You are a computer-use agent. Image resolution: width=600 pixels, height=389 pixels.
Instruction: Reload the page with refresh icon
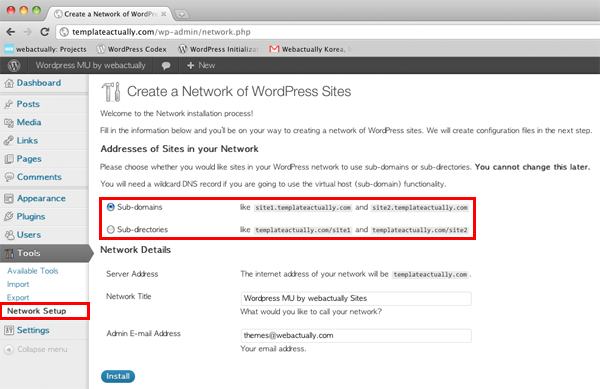45,32
